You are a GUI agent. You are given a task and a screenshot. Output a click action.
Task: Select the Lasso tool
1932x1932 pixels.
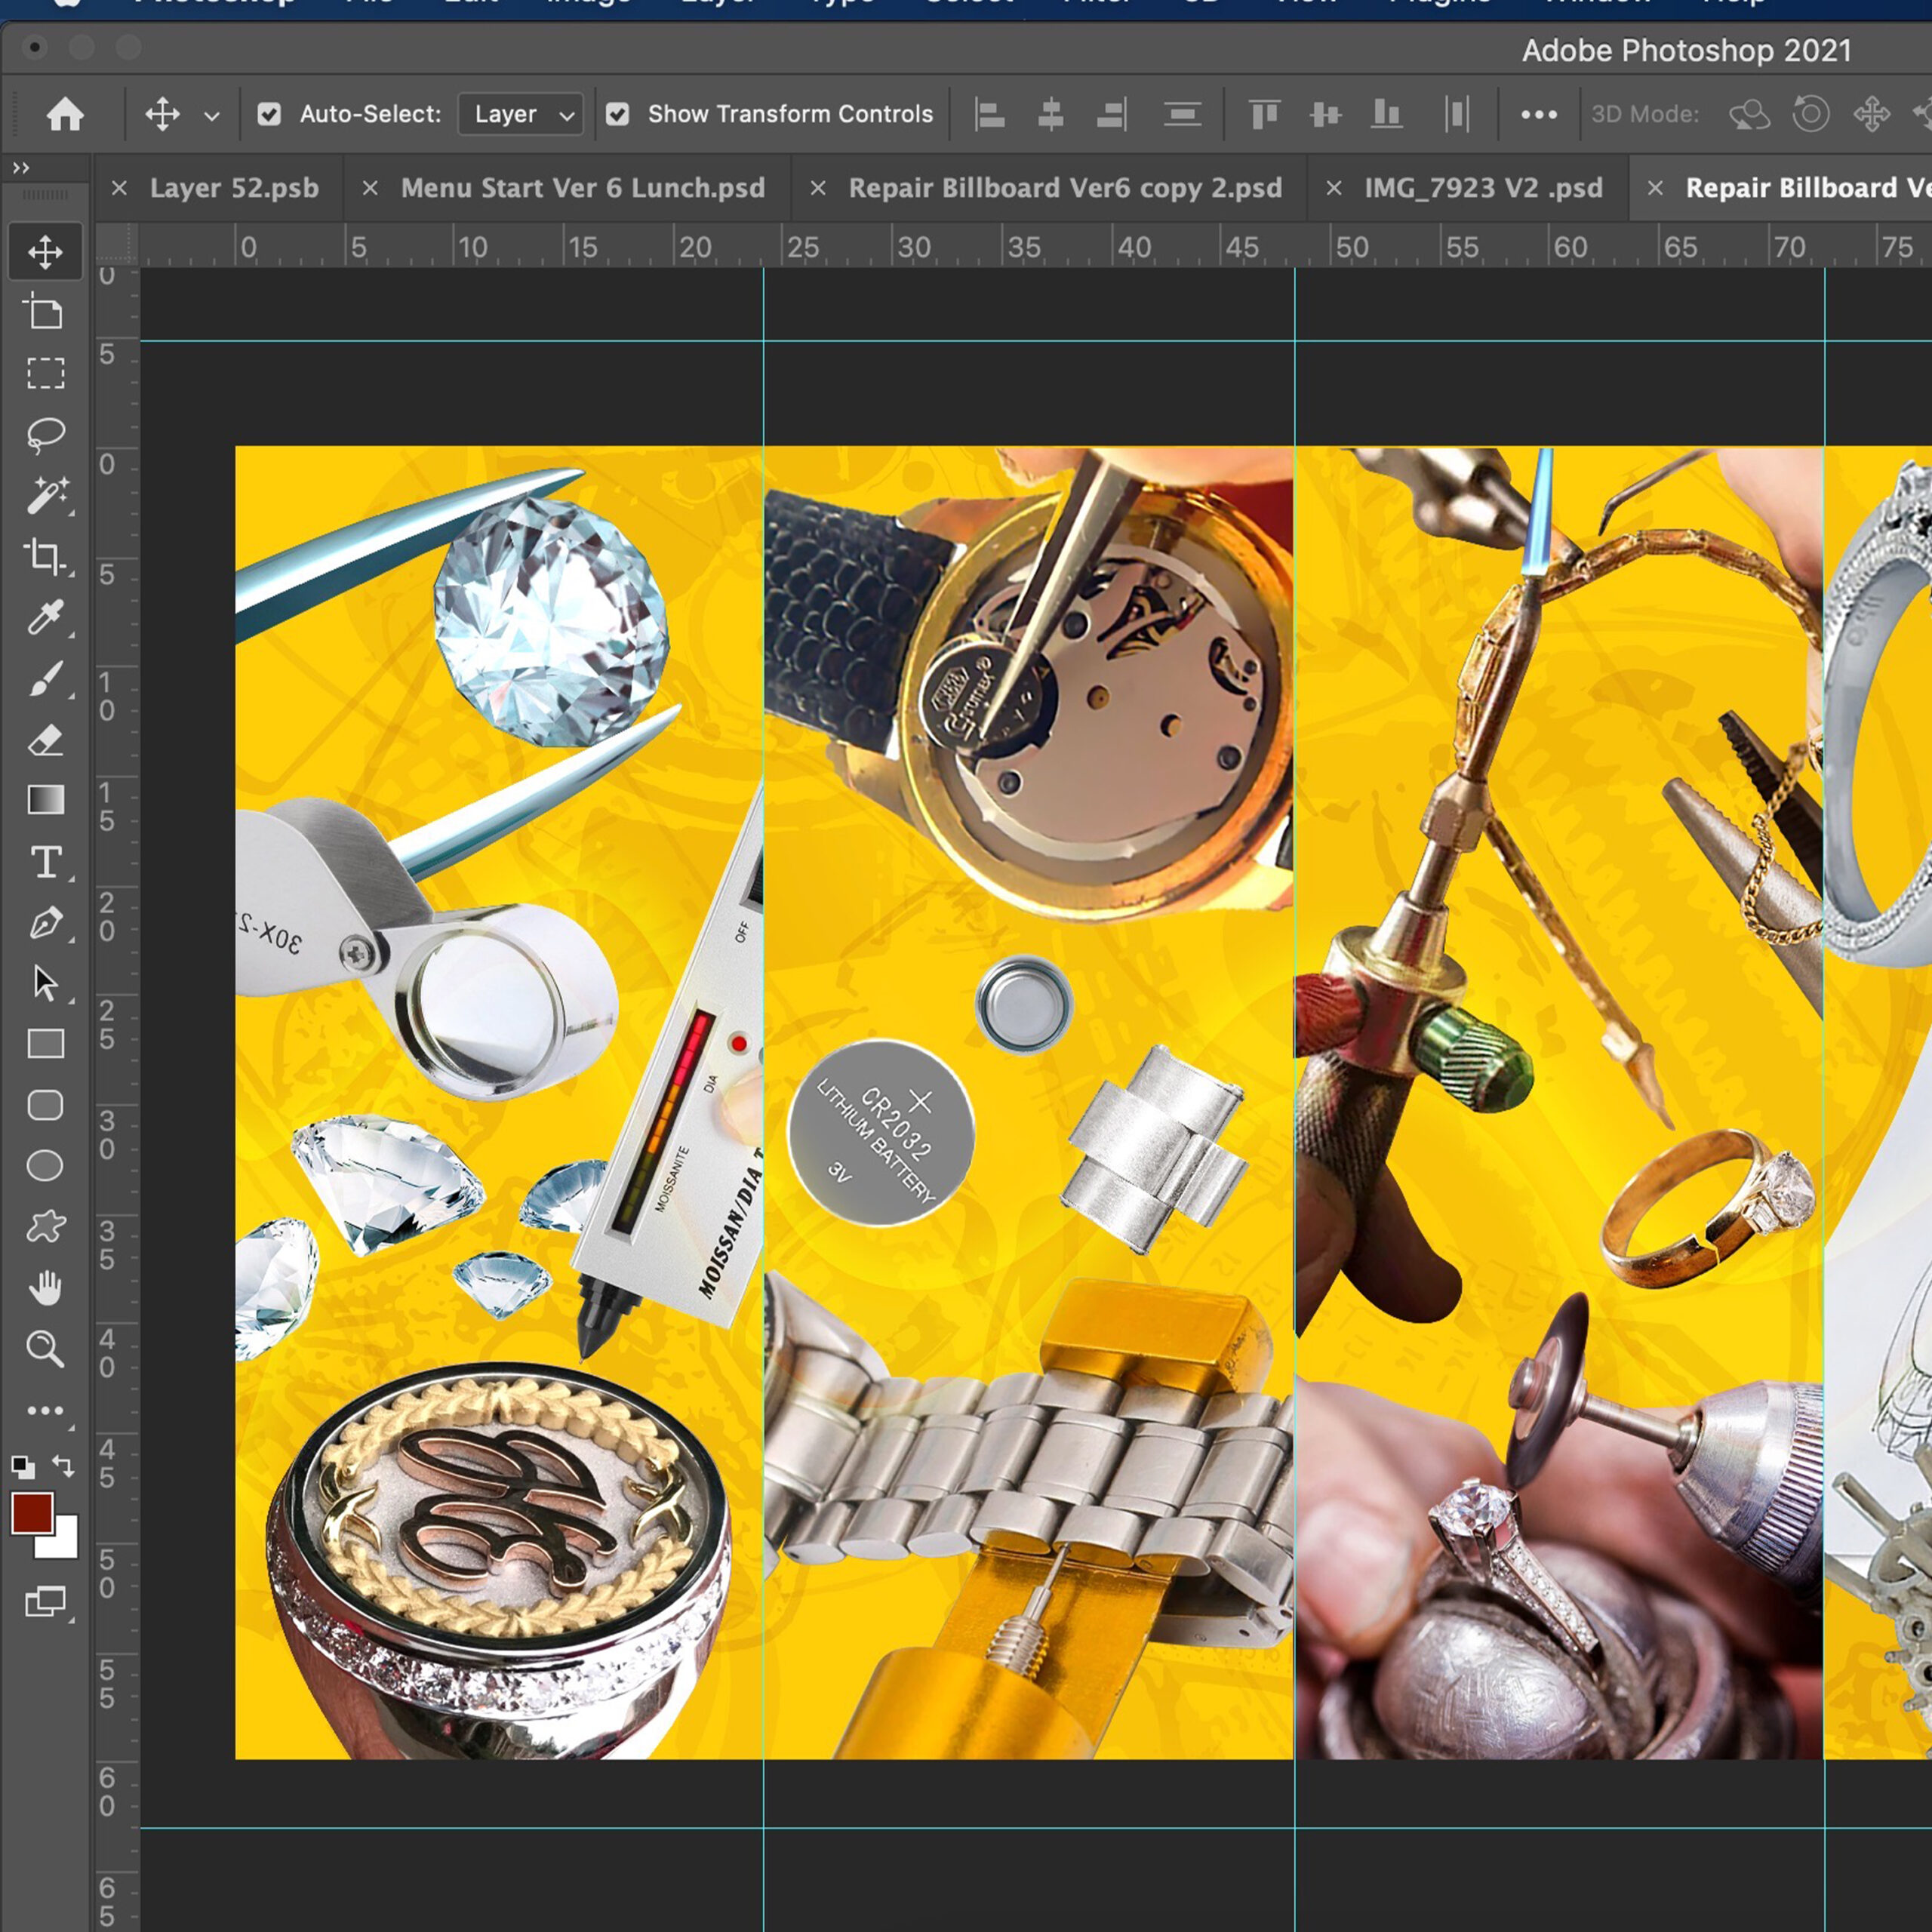click(x=45, y=434)
